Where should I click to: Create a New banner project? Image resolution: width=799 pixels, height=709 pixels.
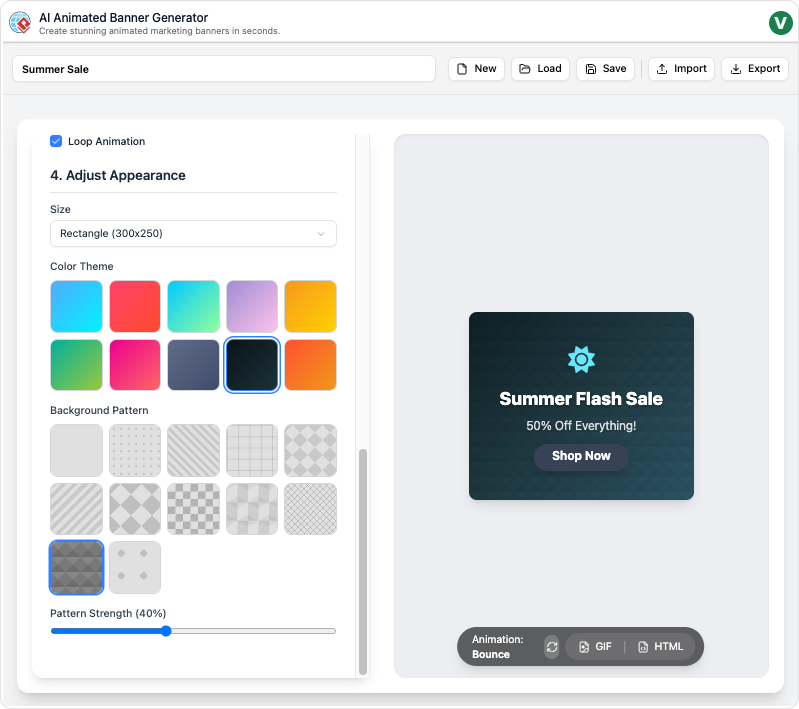pos(476,69)
